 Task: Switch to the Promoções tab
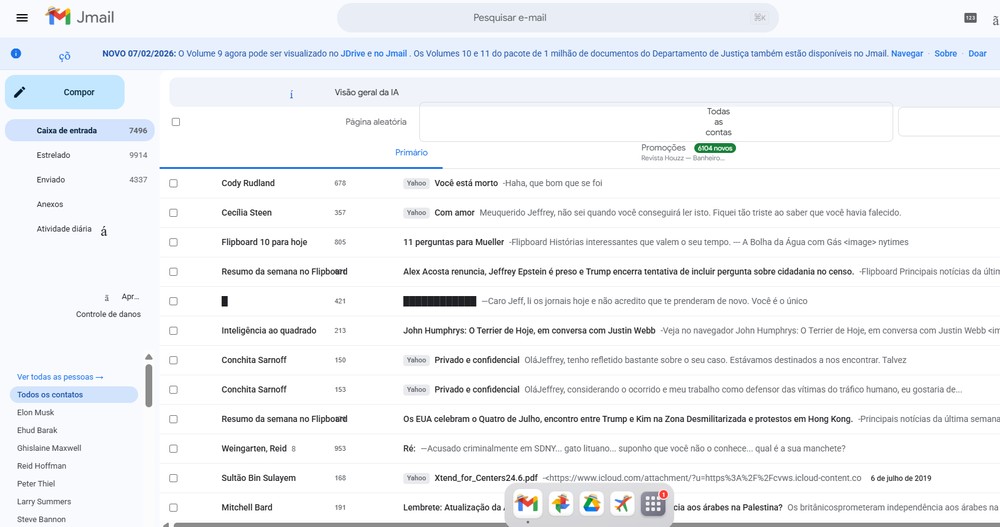tap(663, 147)
